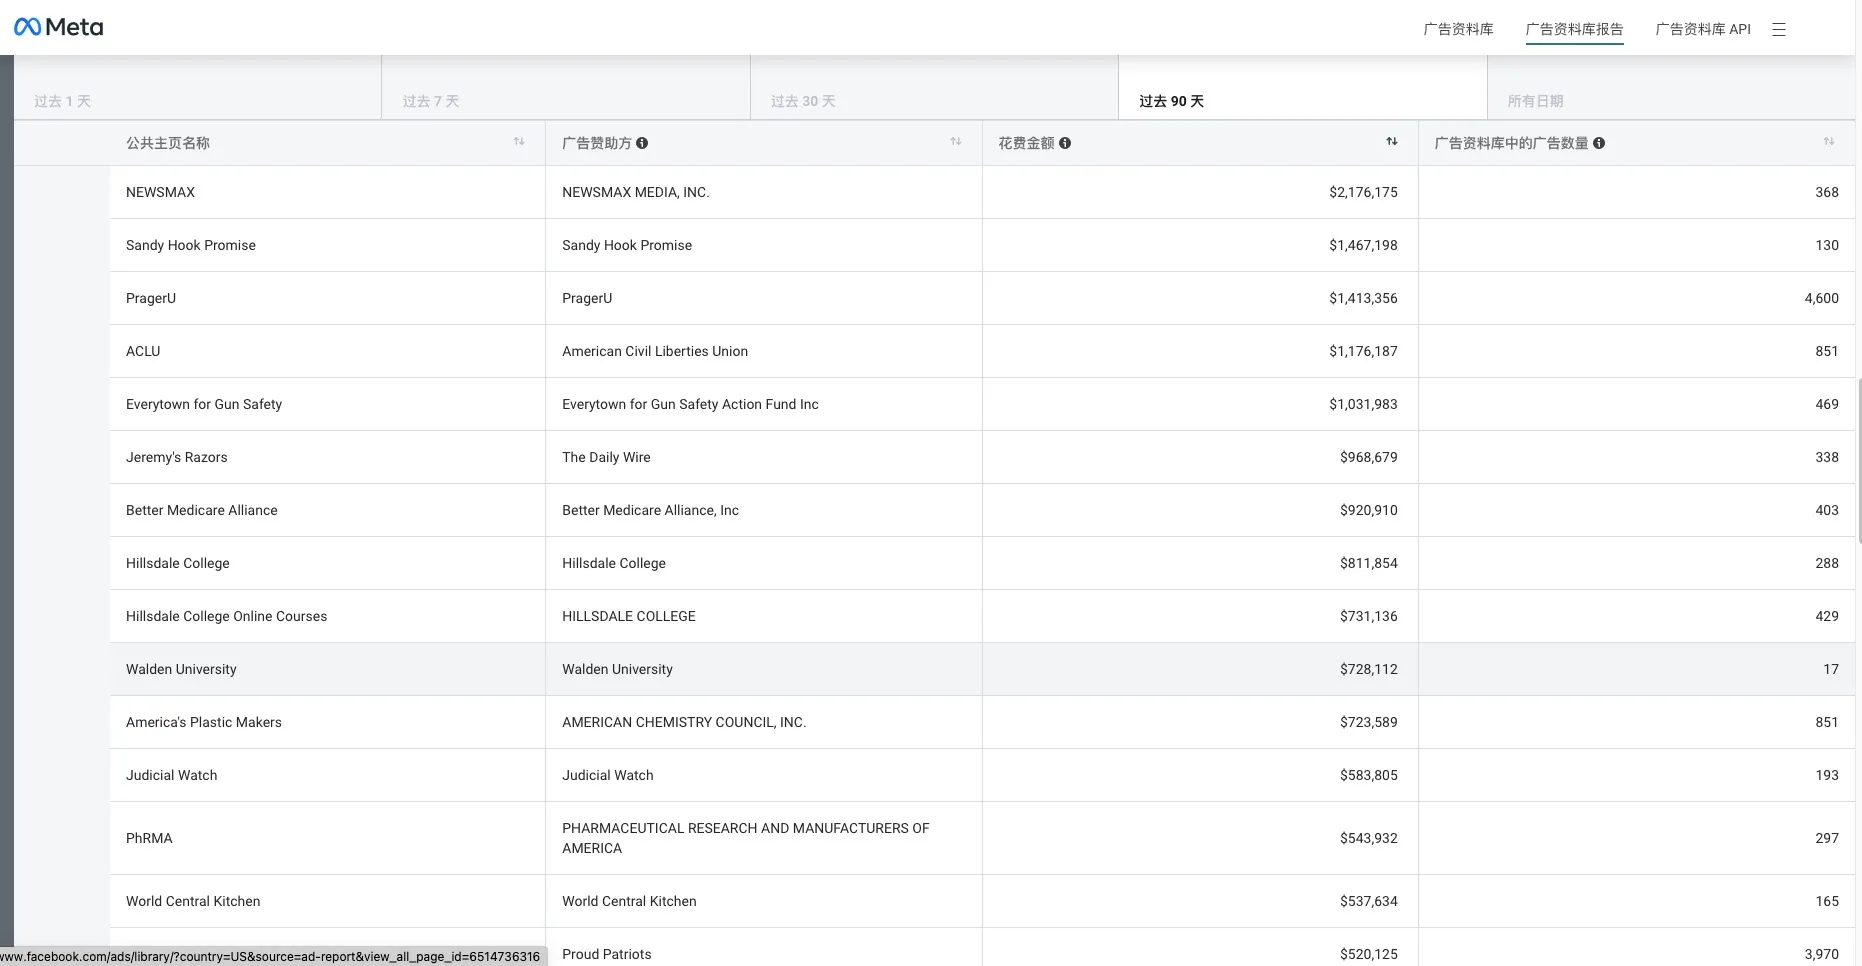
Task: Open 广告资料库报告 in top navigation
Action: click(1574, 29)
